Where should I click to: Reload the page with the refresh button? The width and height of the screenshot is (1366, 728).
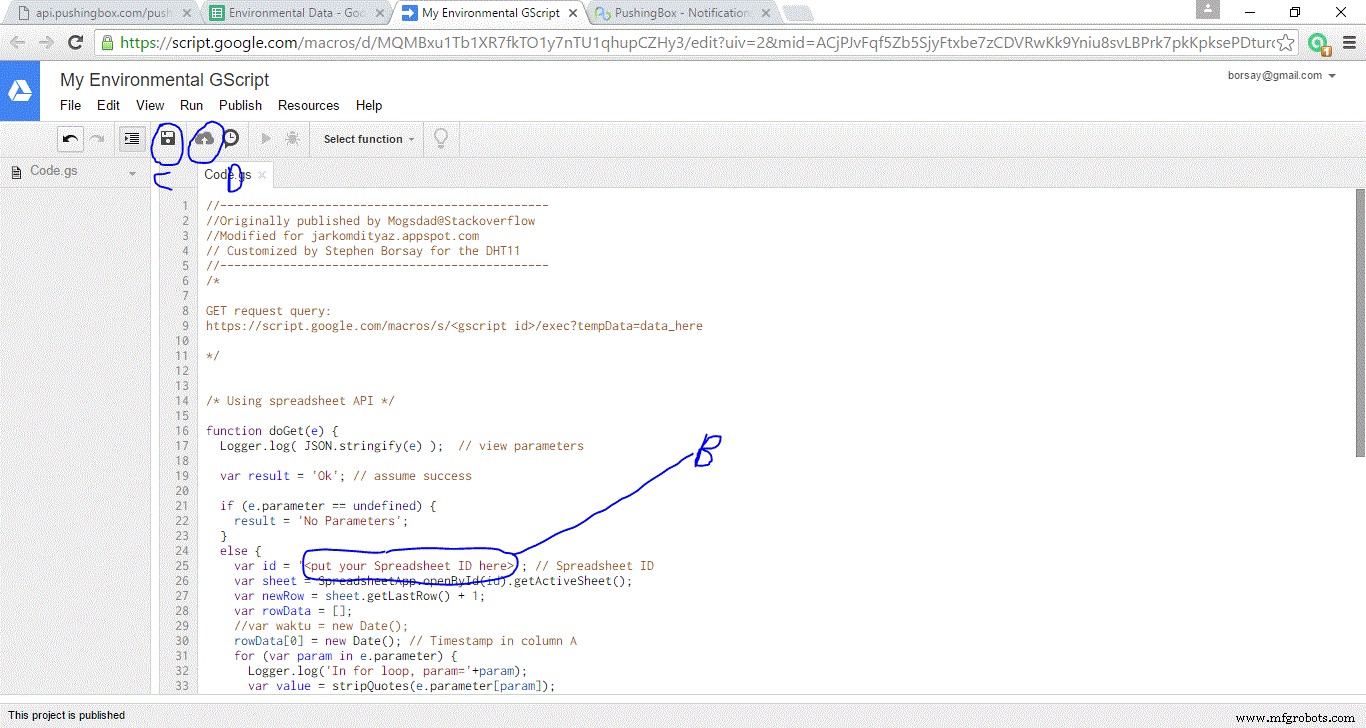pos(75,44)
